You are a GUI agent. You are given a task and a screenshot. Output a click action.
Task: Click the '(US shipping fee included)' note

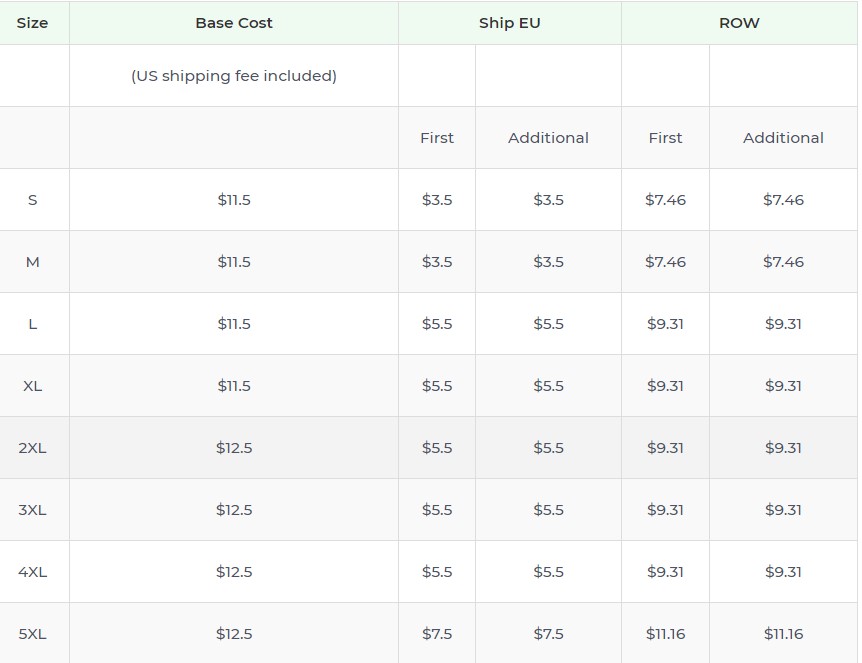click(234, 76)
